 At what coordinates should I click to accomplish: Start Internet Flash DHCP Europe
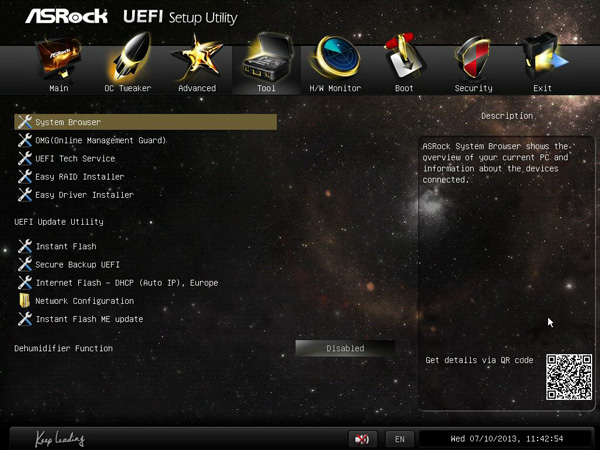(x=127, y=283)
